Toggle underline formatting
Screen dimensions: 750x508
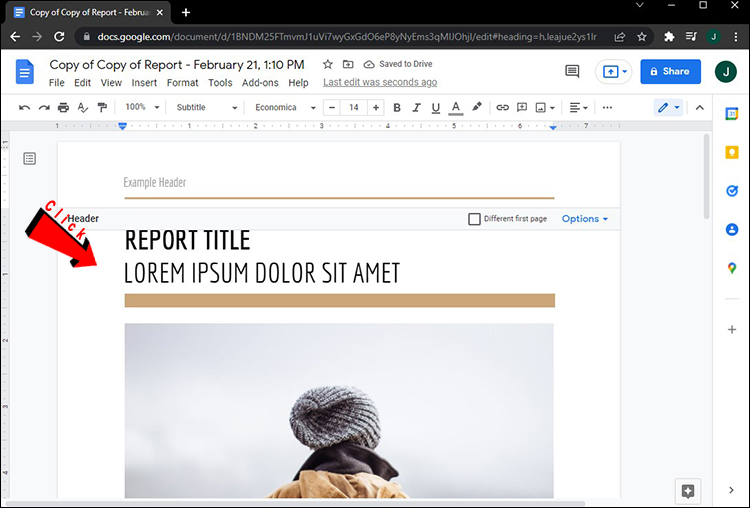[436, 107]
